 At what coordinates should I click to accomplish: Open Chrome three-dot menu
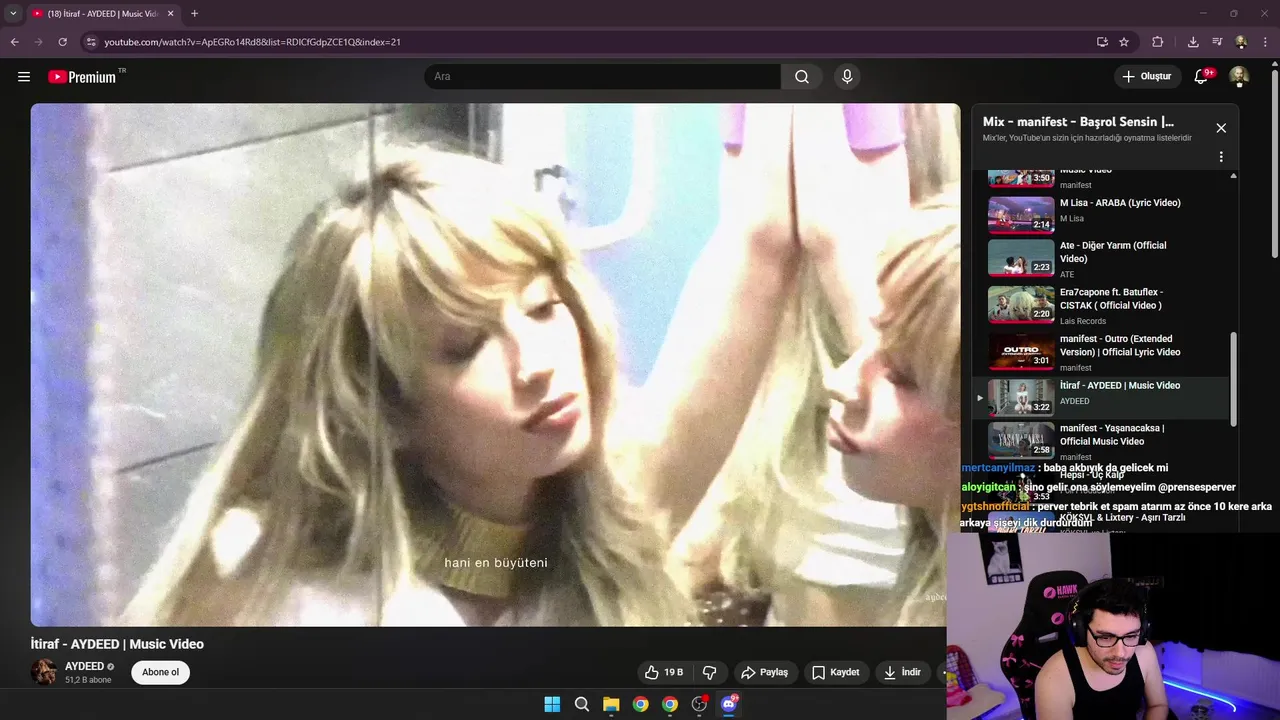coord(1264,42)
